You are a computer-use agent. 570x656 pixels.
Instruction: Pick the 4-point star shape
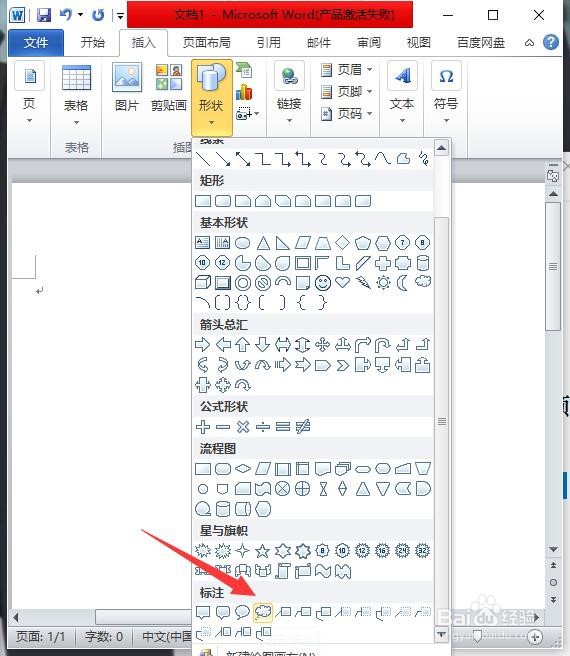tap(243, 551)
